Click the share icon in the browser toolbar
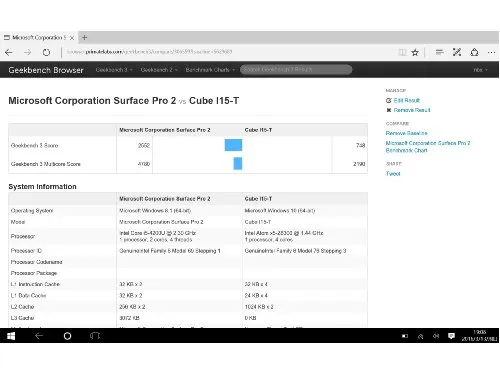 474,52
